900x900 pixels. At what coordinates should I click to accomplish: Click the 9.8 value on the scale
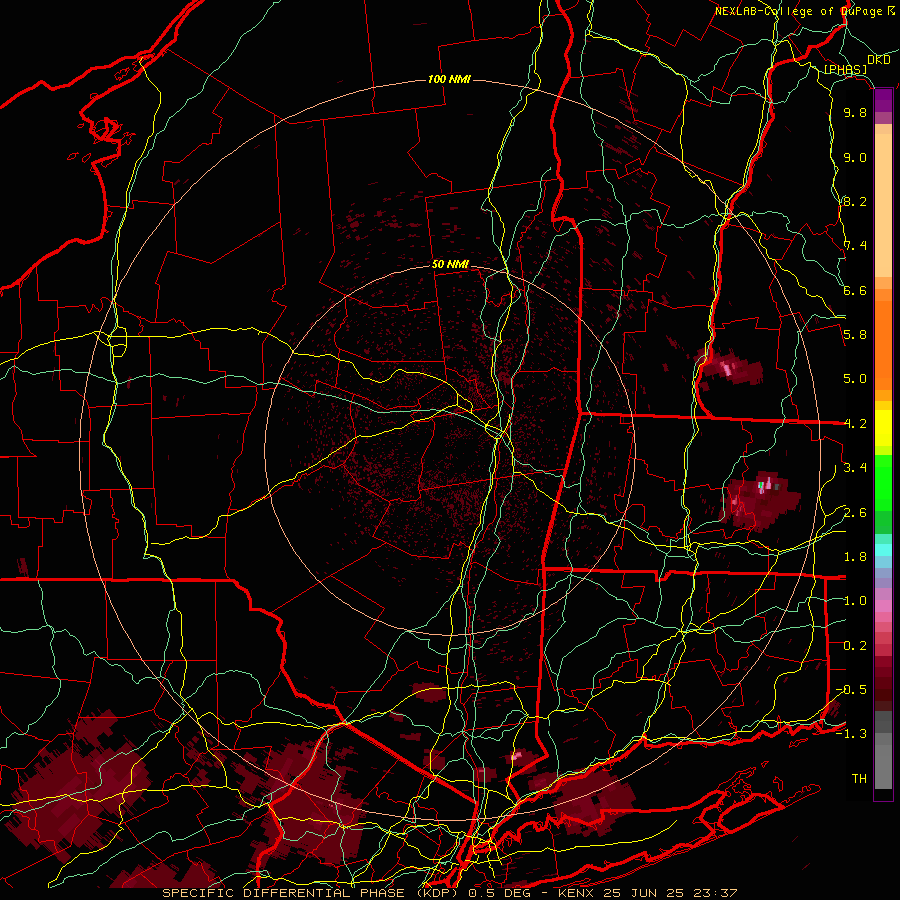tap(855, 112)
